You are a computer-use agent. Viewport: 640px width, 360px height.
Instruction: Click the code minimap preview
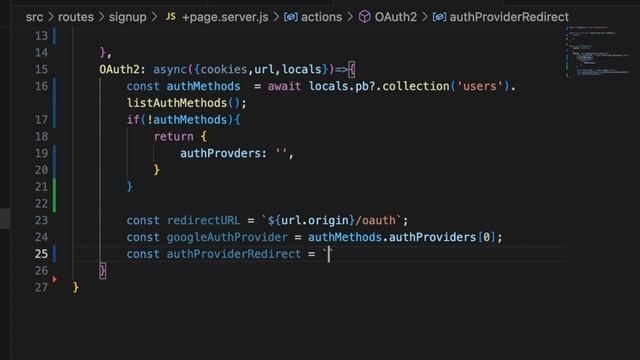click(x=598, y=51)
